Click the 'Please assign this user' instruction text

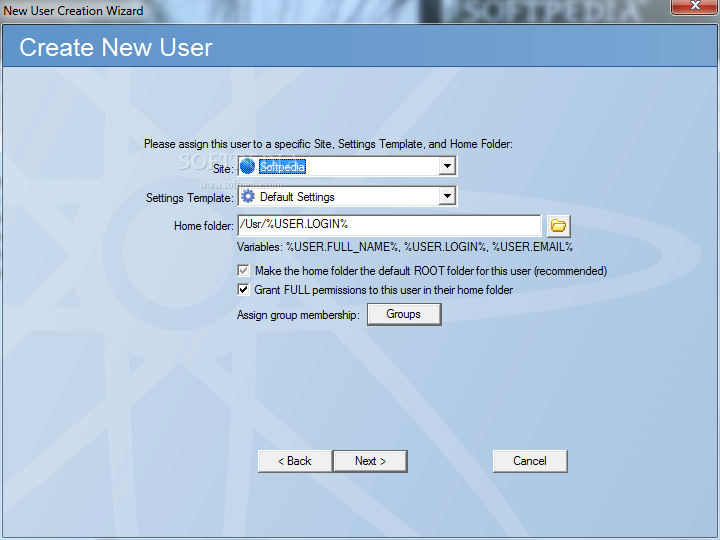pos(328,144)
